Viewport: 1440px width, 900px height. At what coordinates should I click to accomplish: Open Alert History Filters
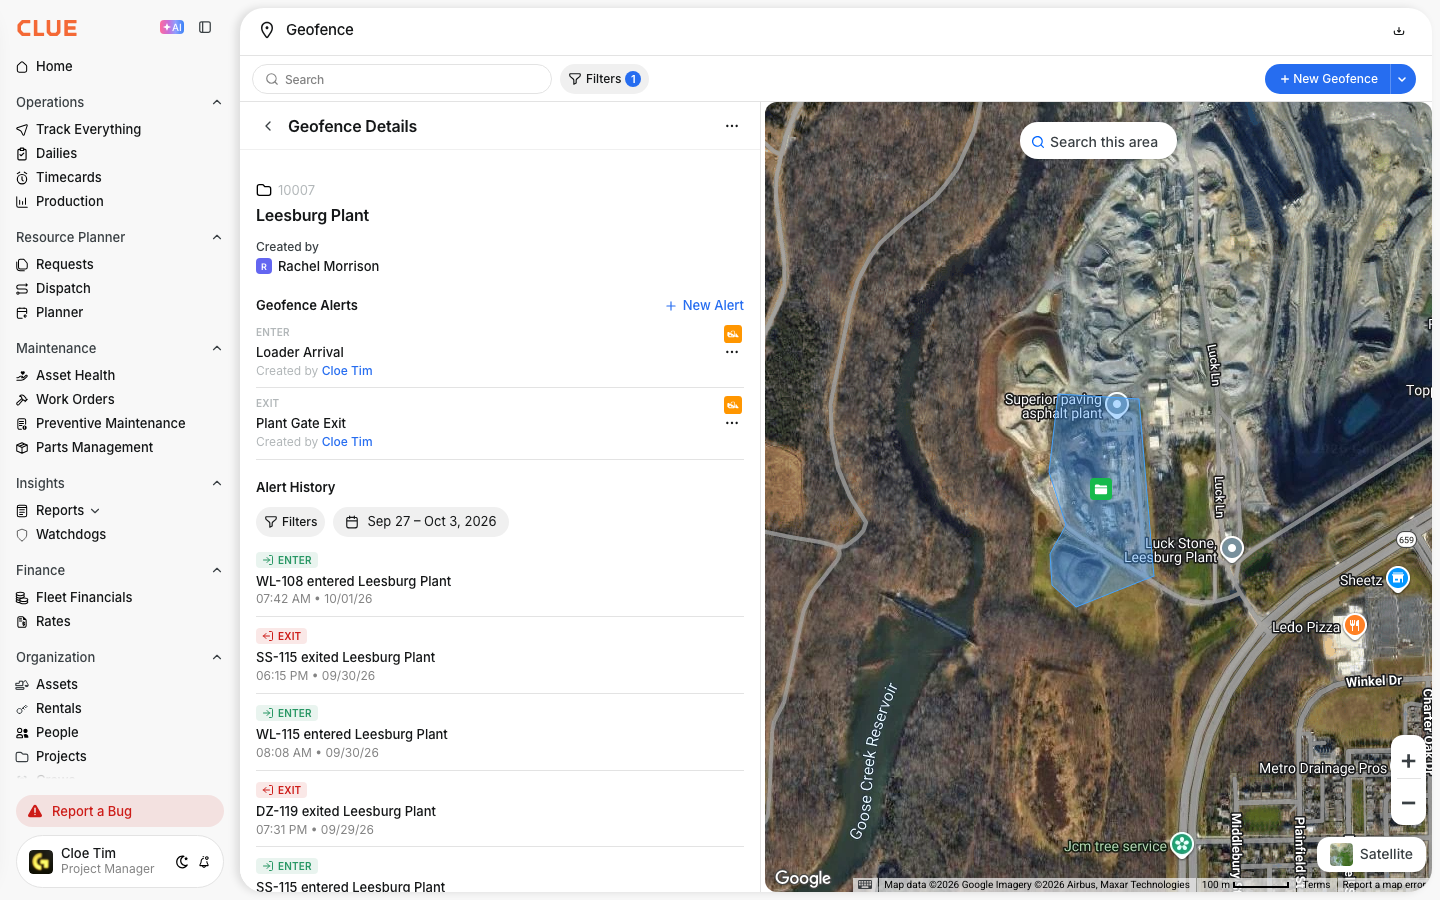tap(291, 522)
